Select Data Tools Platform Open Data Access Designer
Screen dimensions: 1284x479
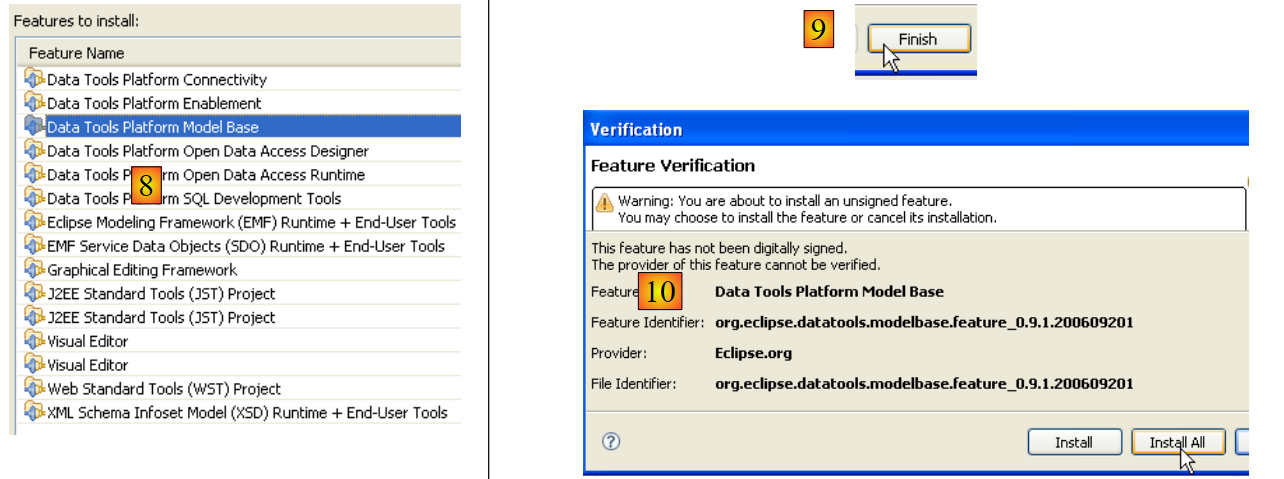[208, 151]
